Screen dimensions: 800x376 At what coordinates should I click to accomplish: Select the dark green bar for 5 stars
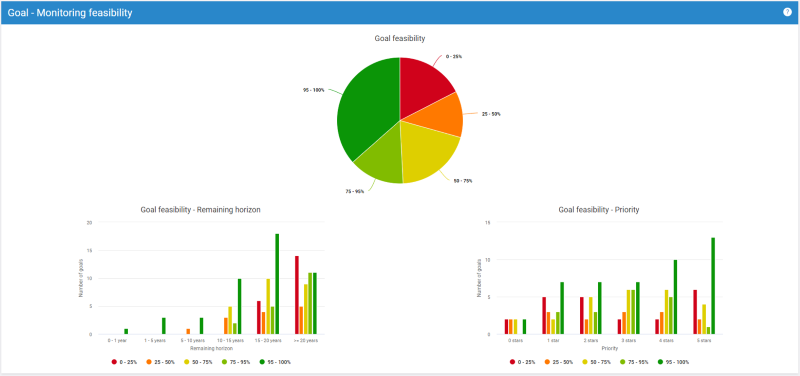click(713, 286)
